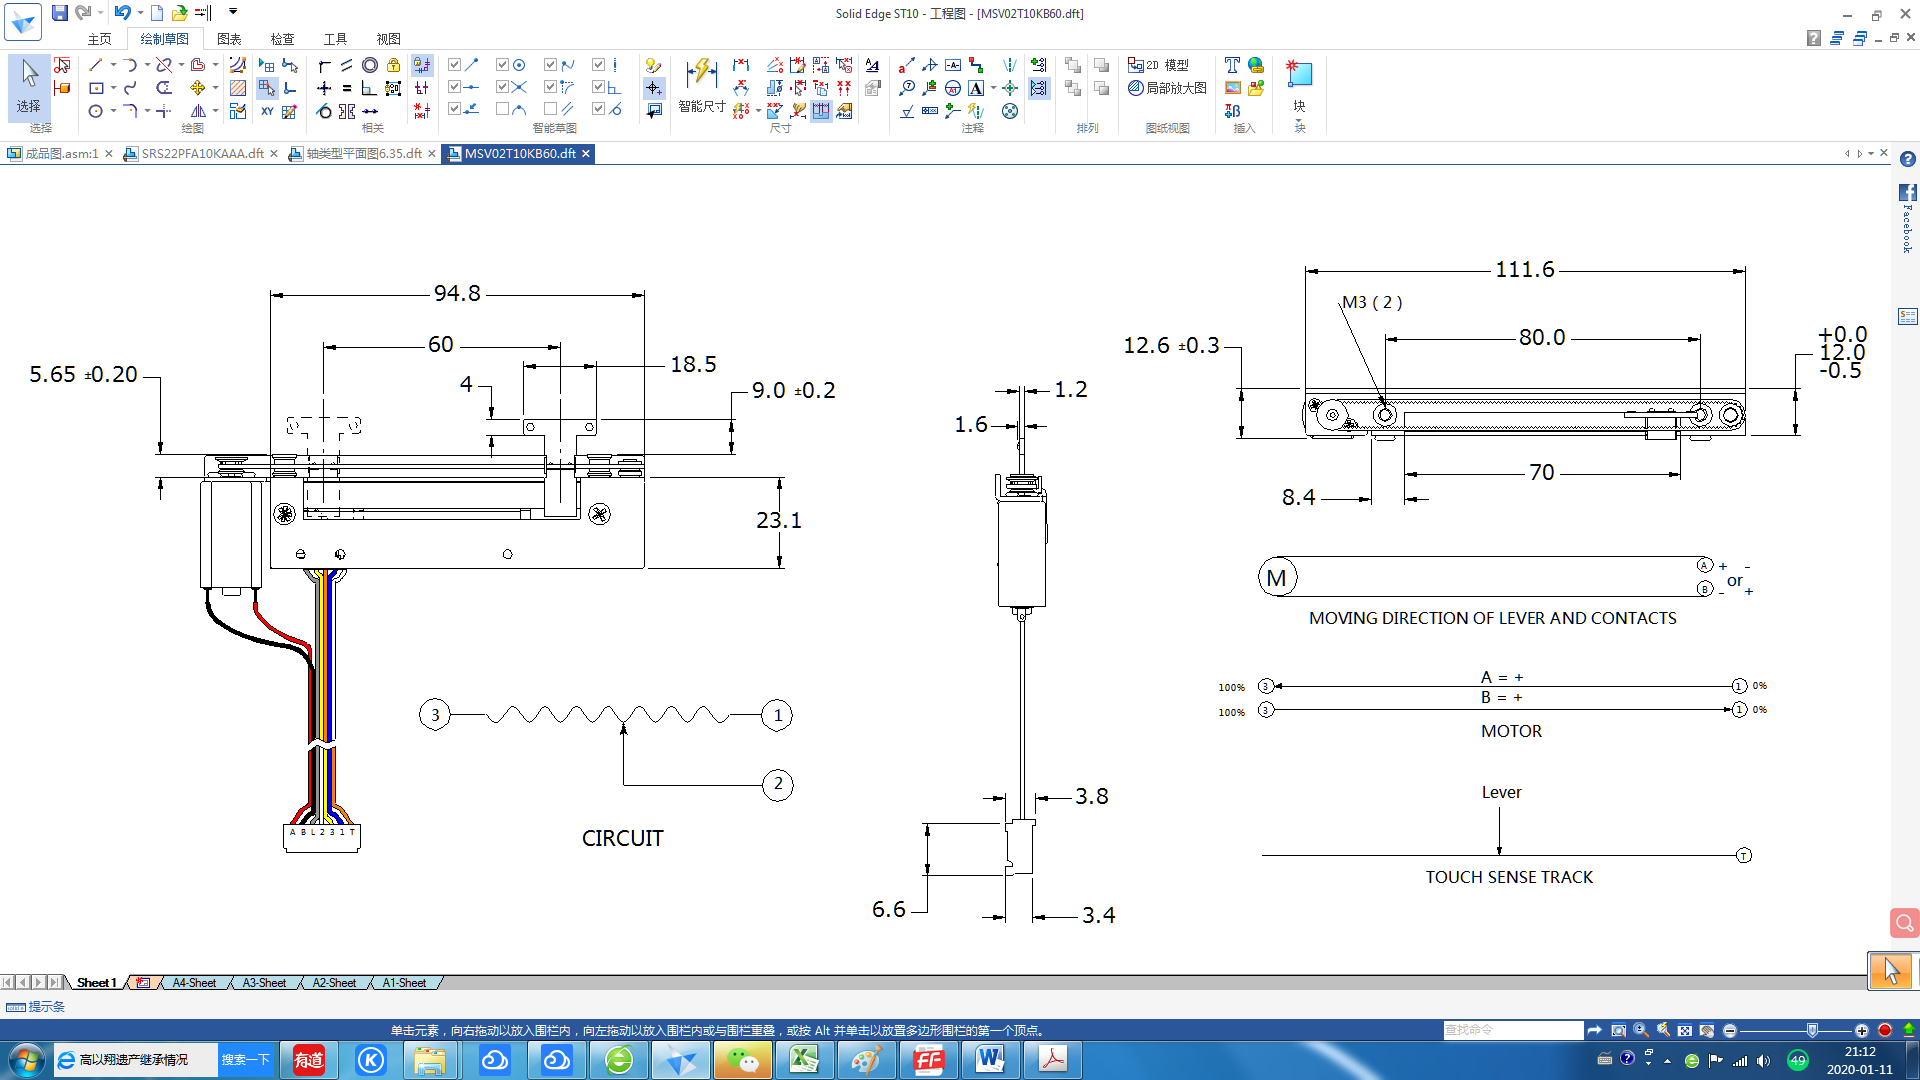Click the Fit view icon in status bar
Screen dimensions: 1920x1080
point(1685,1030)
